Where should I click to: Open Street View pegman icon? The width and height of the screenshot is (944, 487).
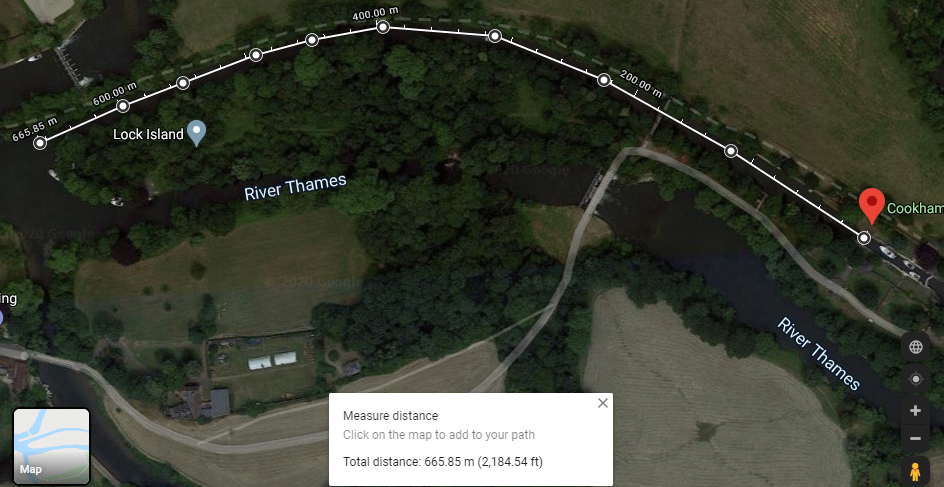(x=916, y=473)
